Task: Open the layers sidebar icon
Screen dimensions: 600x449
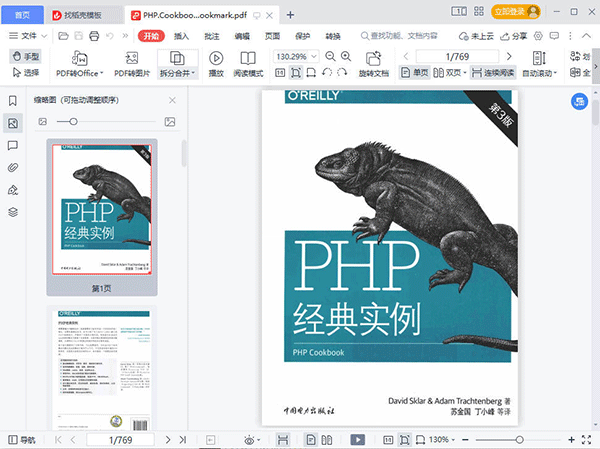Action: coord(13,212)
